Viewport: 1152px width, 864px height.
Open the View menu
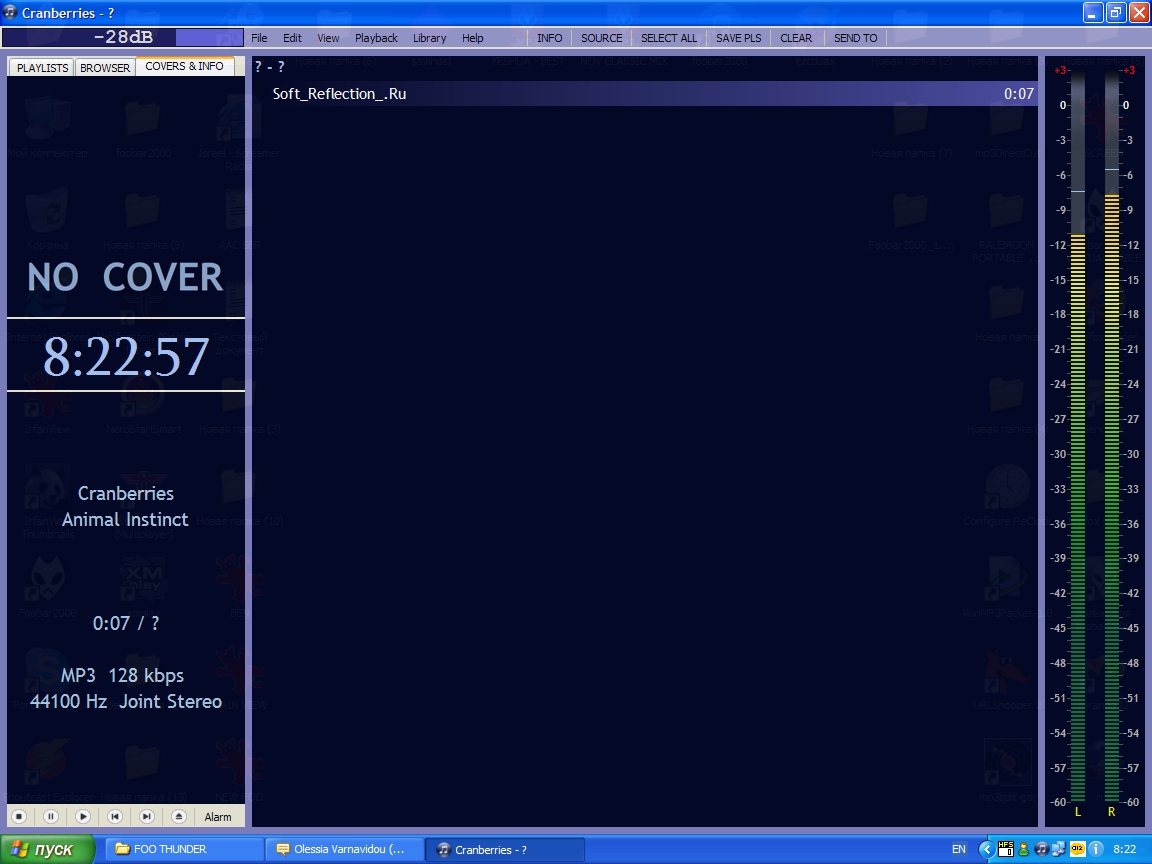pos(328,38)
